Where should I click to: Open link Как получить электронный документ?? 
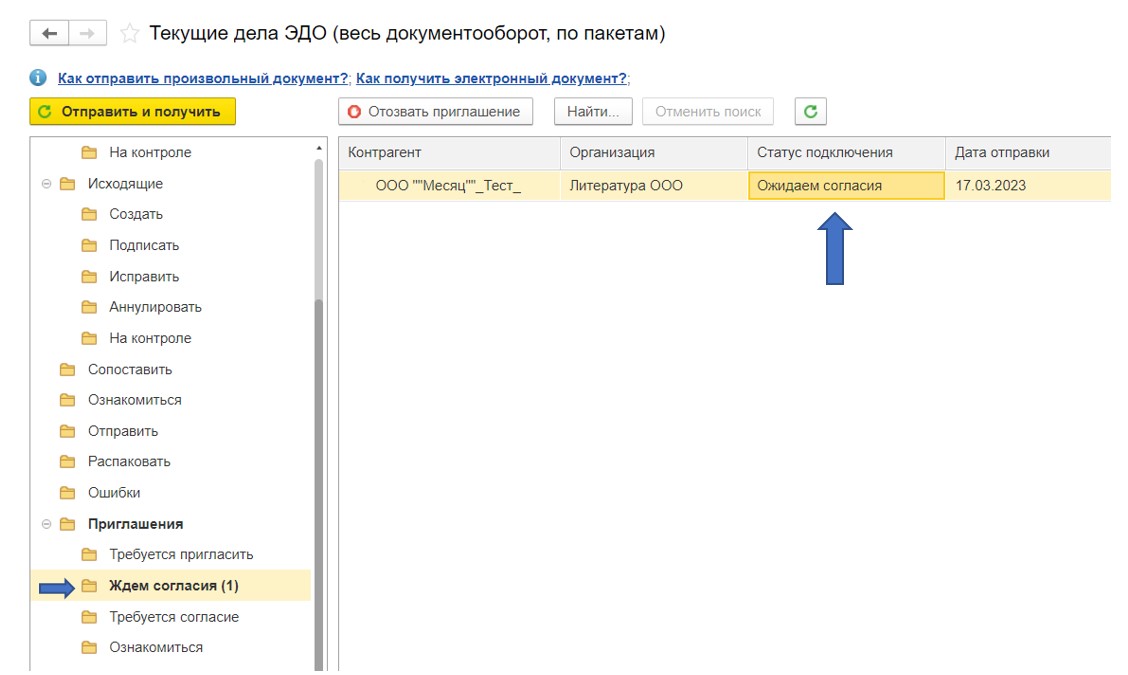491,78
